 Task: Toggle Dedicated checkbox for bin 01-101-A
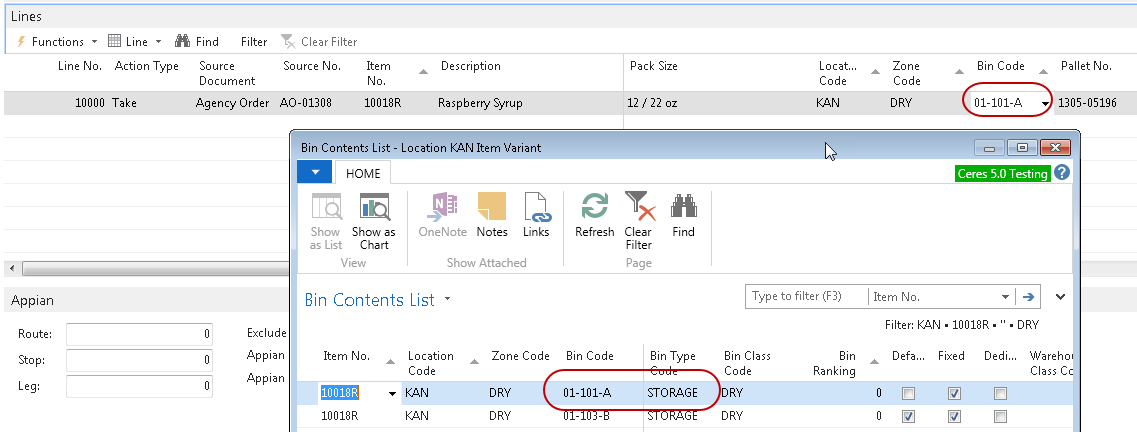click(x=1000, y=394)
